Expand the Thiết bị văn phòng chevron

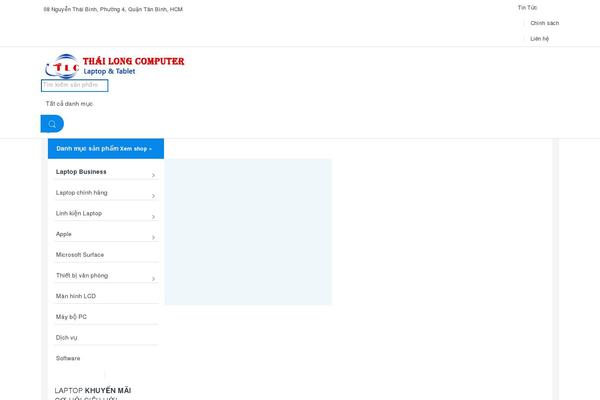coord(153,279)
